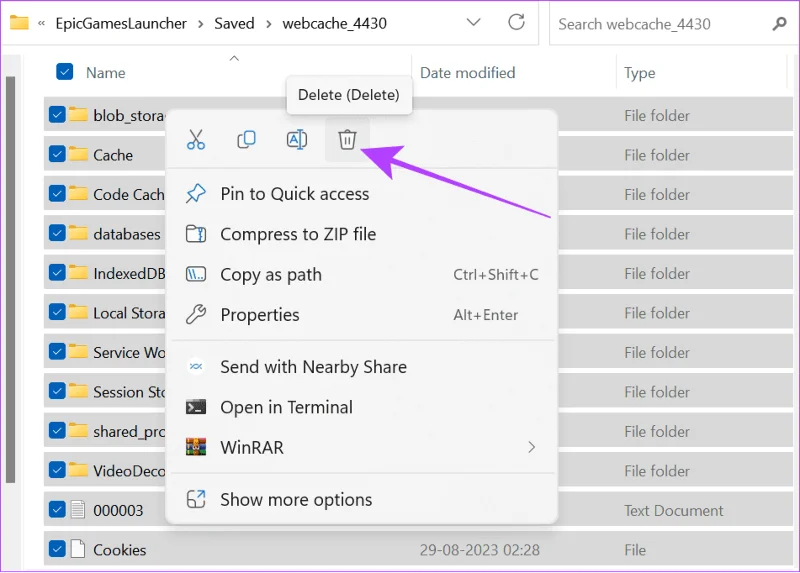Uncheck the Local Storage checkbox

57,312
